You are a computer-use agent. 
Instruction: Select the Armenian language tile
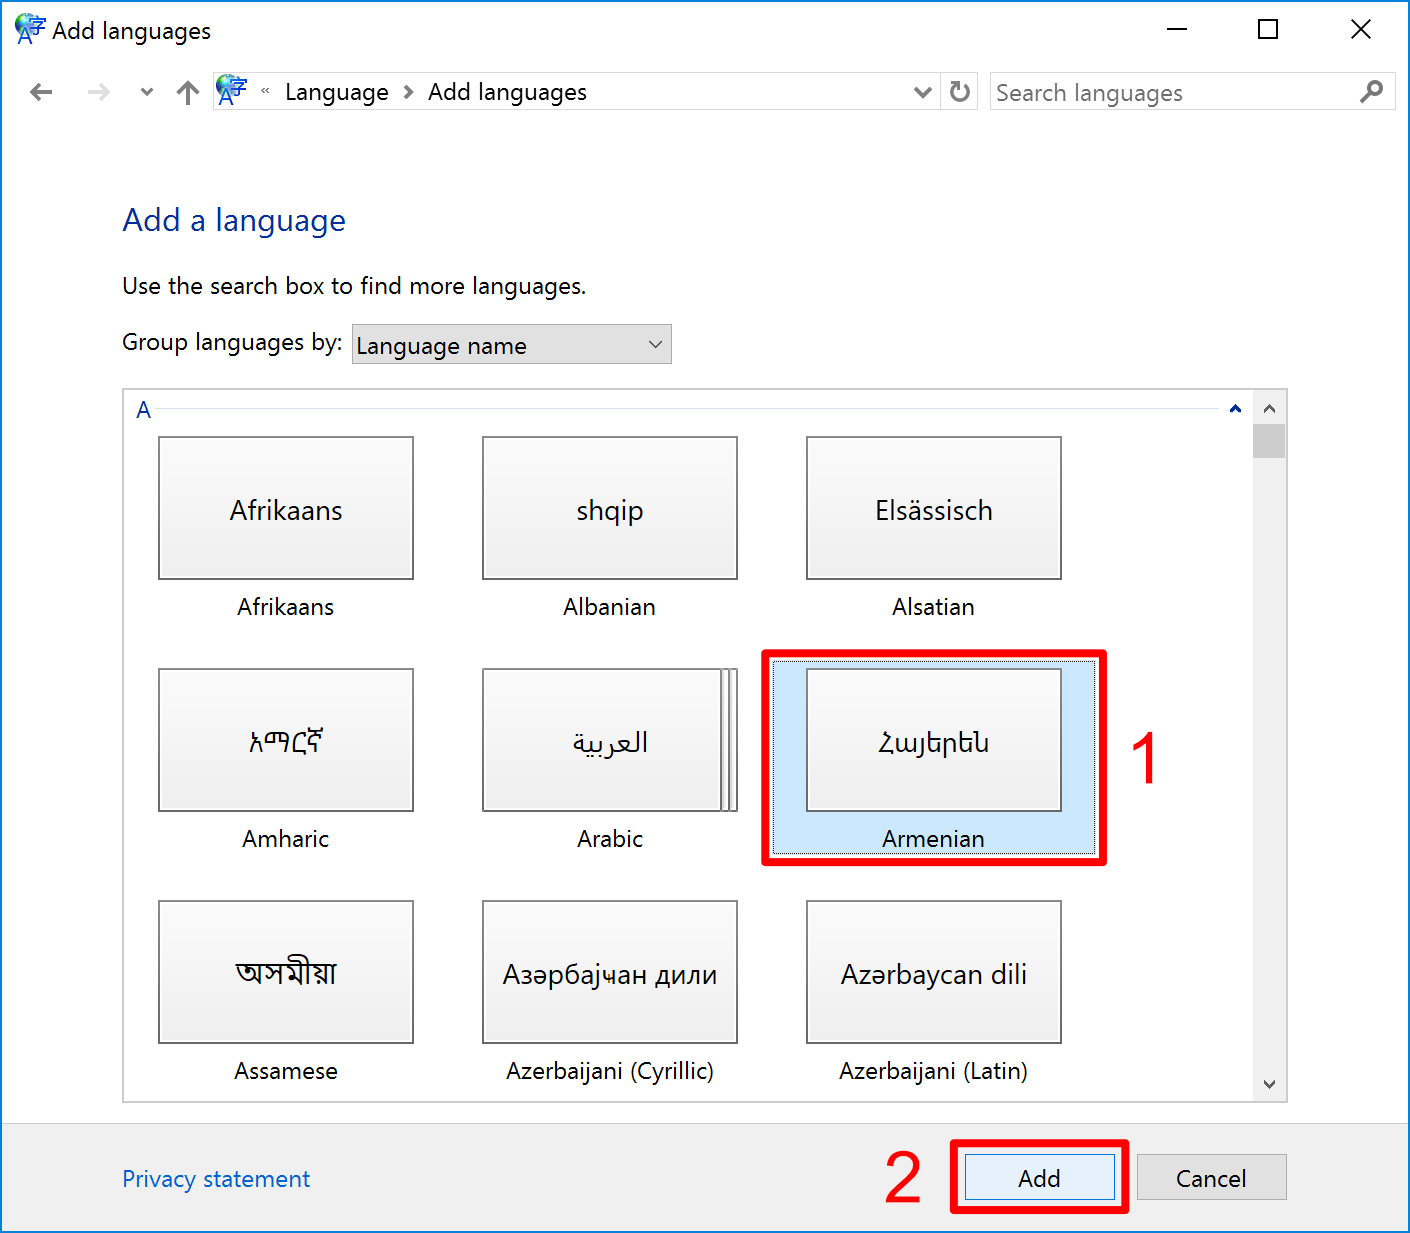pyautogui.click(x=933, y=741)
